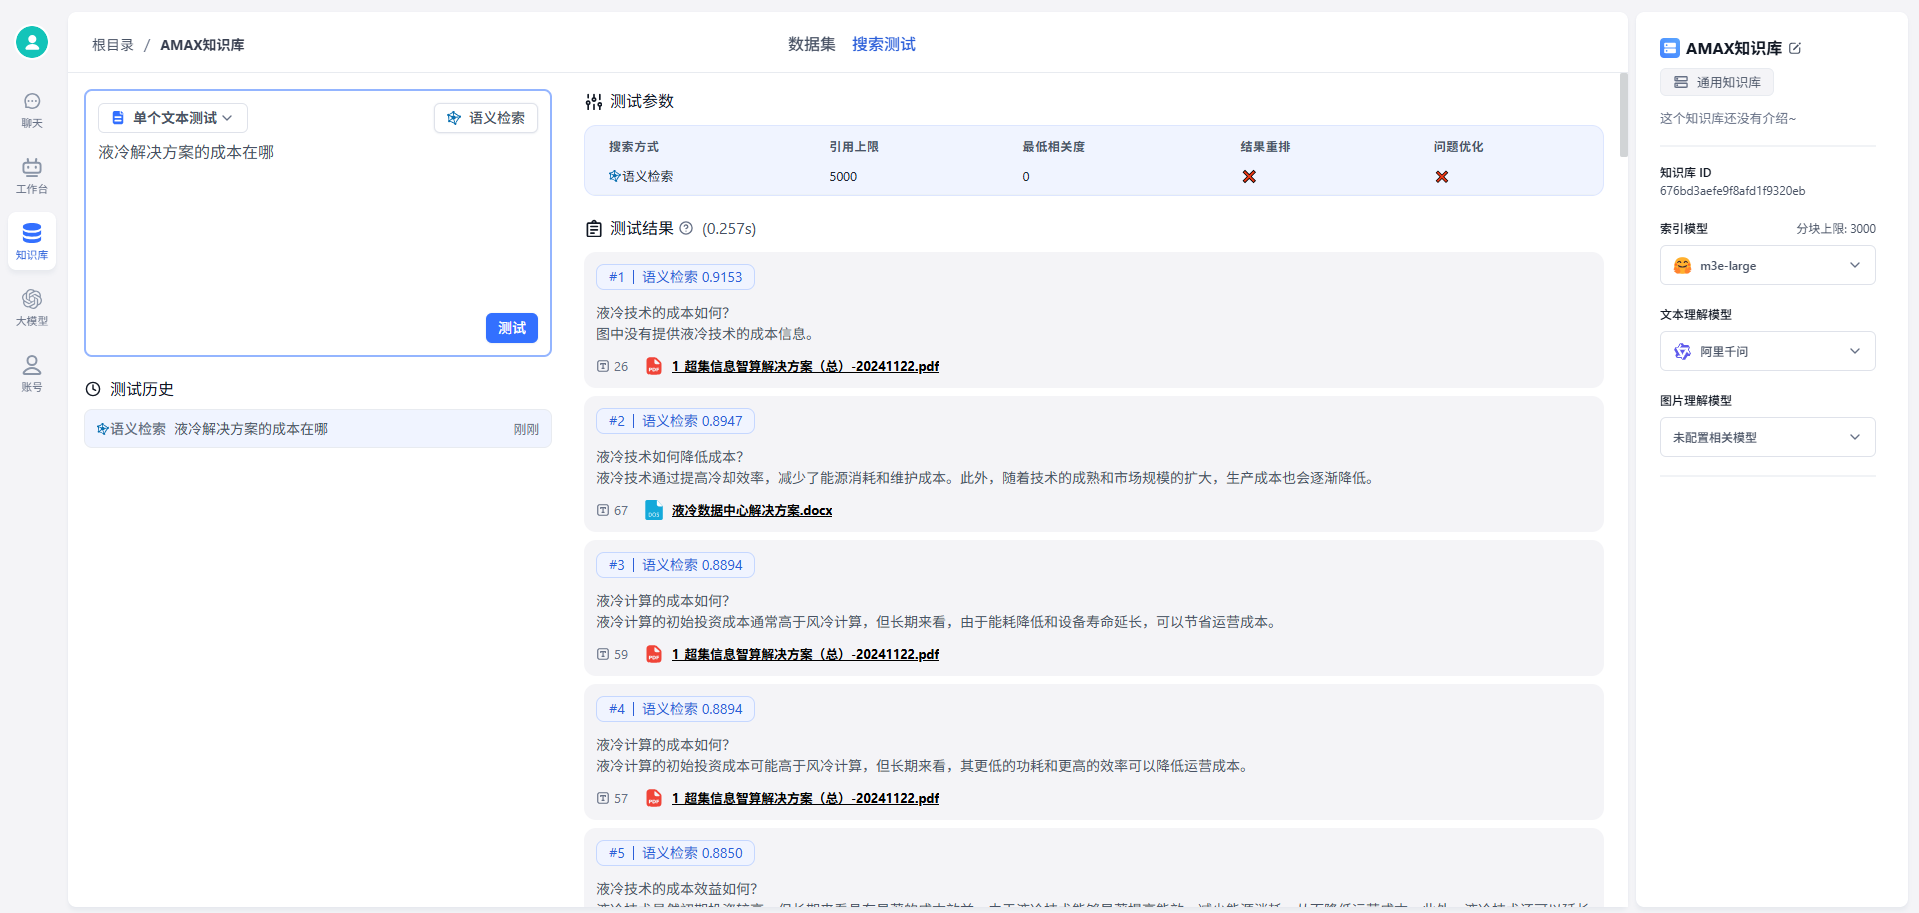This screenshot has width=1919, height=913.
Task: Click the #1 语义检索 0.9153 score badge
Action: pyautogui.click(x=676, y=277)
